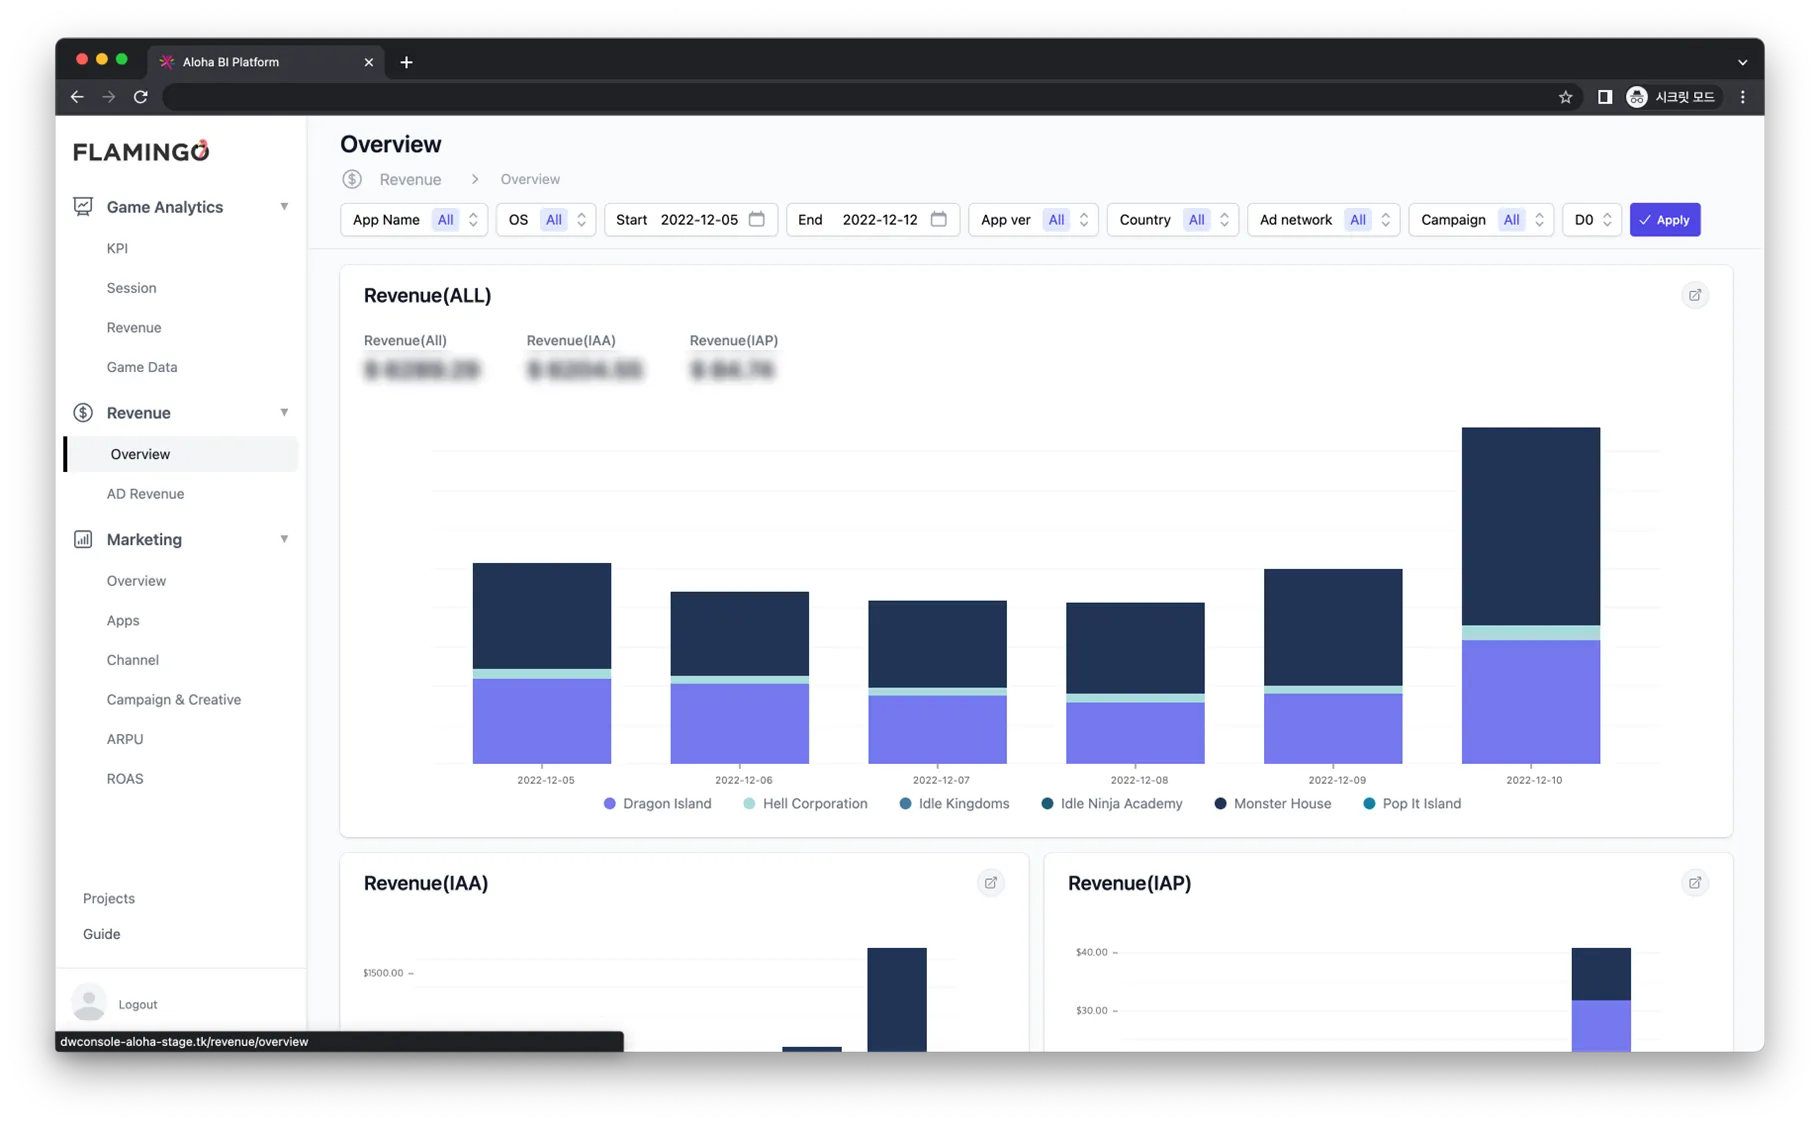Click the 2022-12-10 stacked bar
The image size is (1820, 1125).
coord(1530,595)
